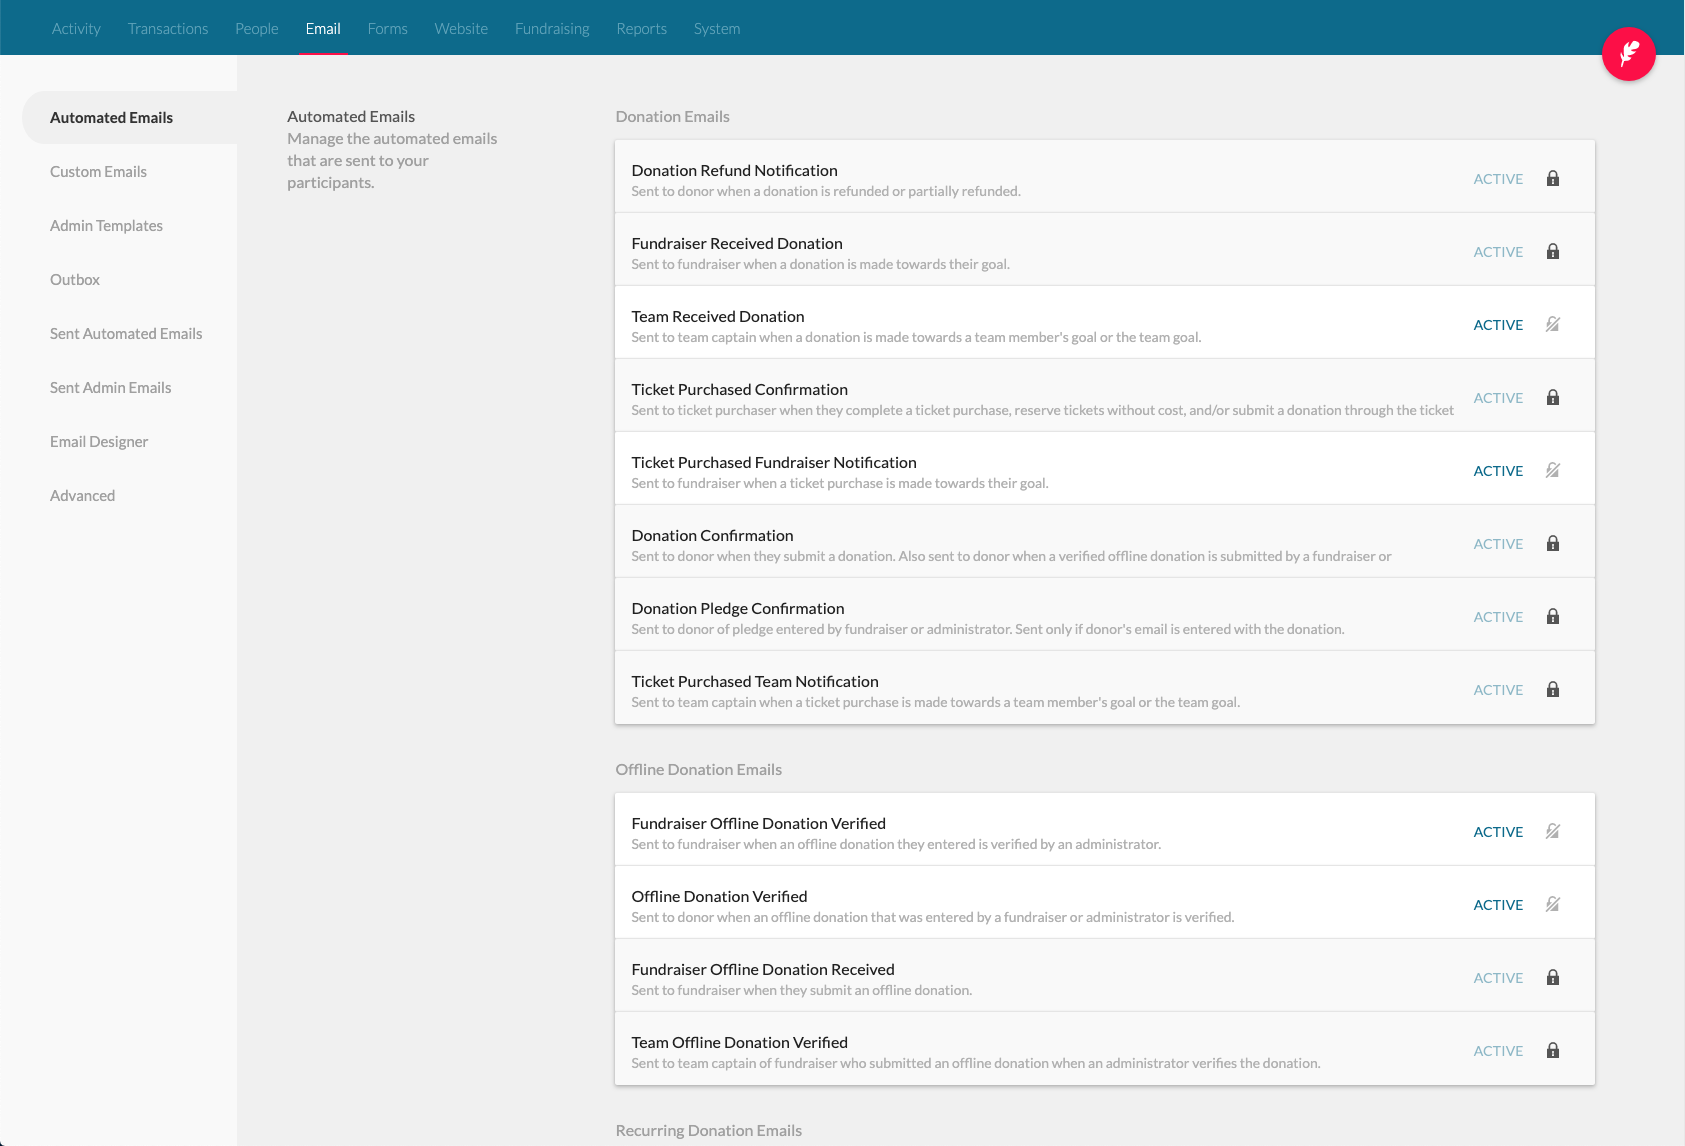This screenshot has width=1685, height=1146.
Task: Open Team Offline Donation Verified email
Action: point(1104,1048)
